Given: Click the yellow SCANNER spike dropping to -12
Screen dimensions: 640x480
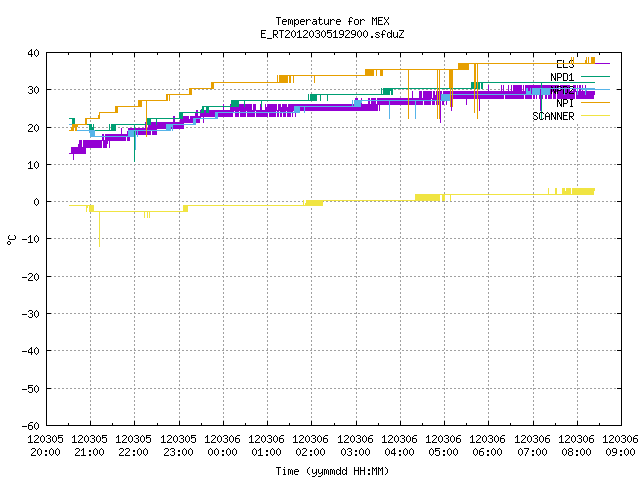Looking at the screenshot, I should (x=99, y=229).
